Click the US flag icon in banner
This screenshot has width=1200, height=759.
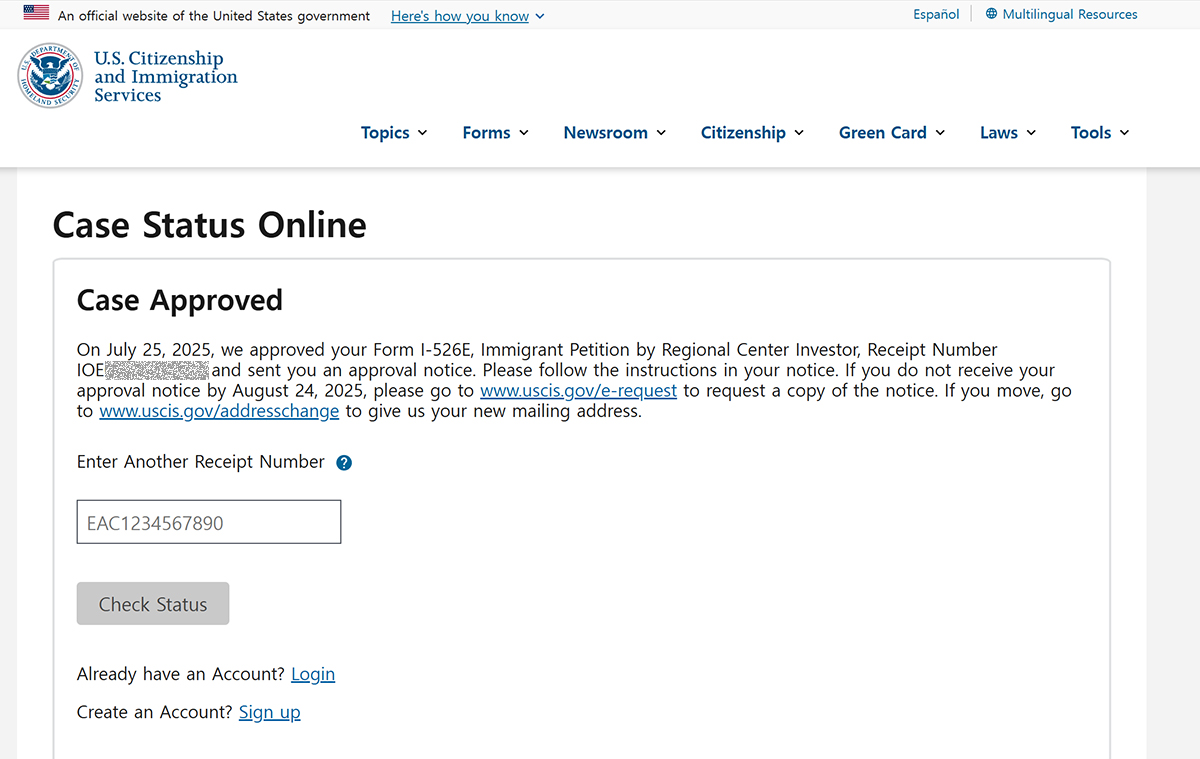(36, 13)
